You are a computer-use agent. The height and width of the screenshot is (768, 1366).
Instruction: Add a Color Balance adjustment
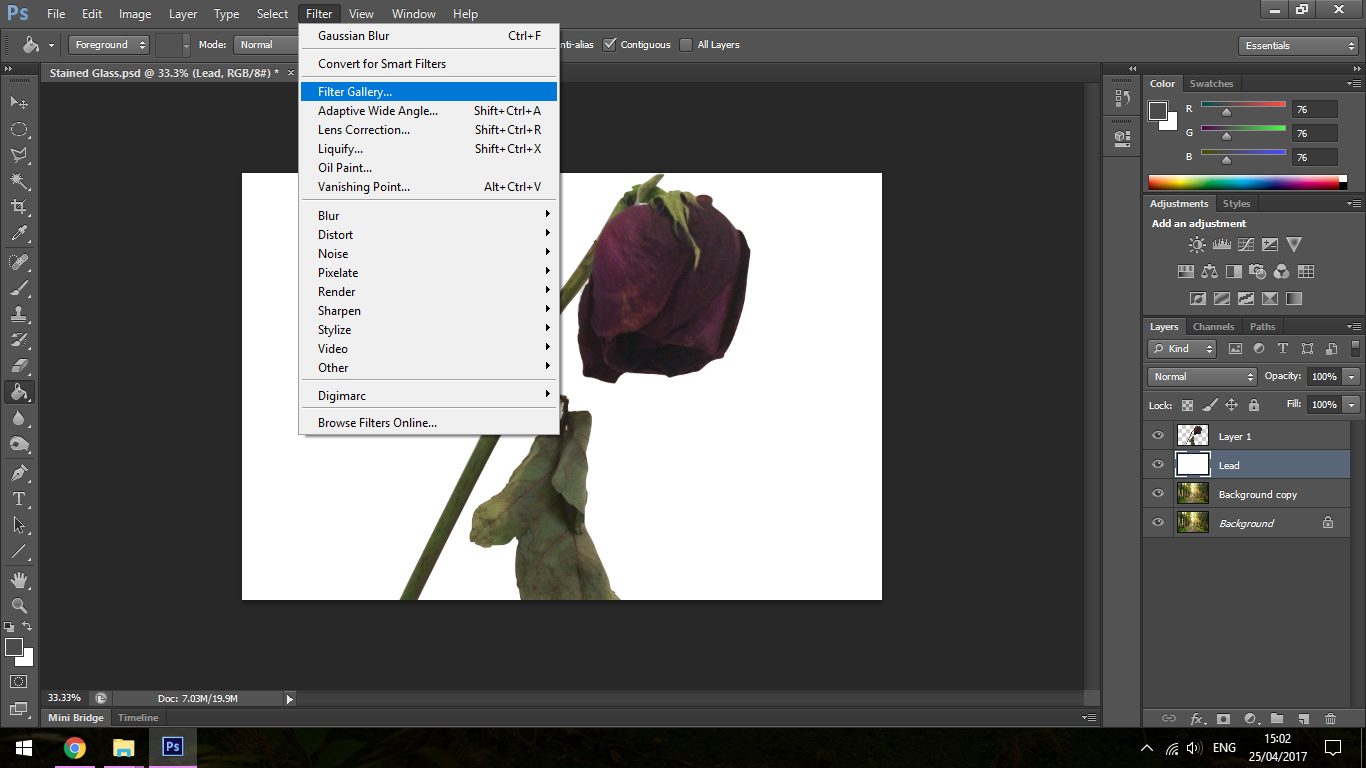(x=1209, y=271)
